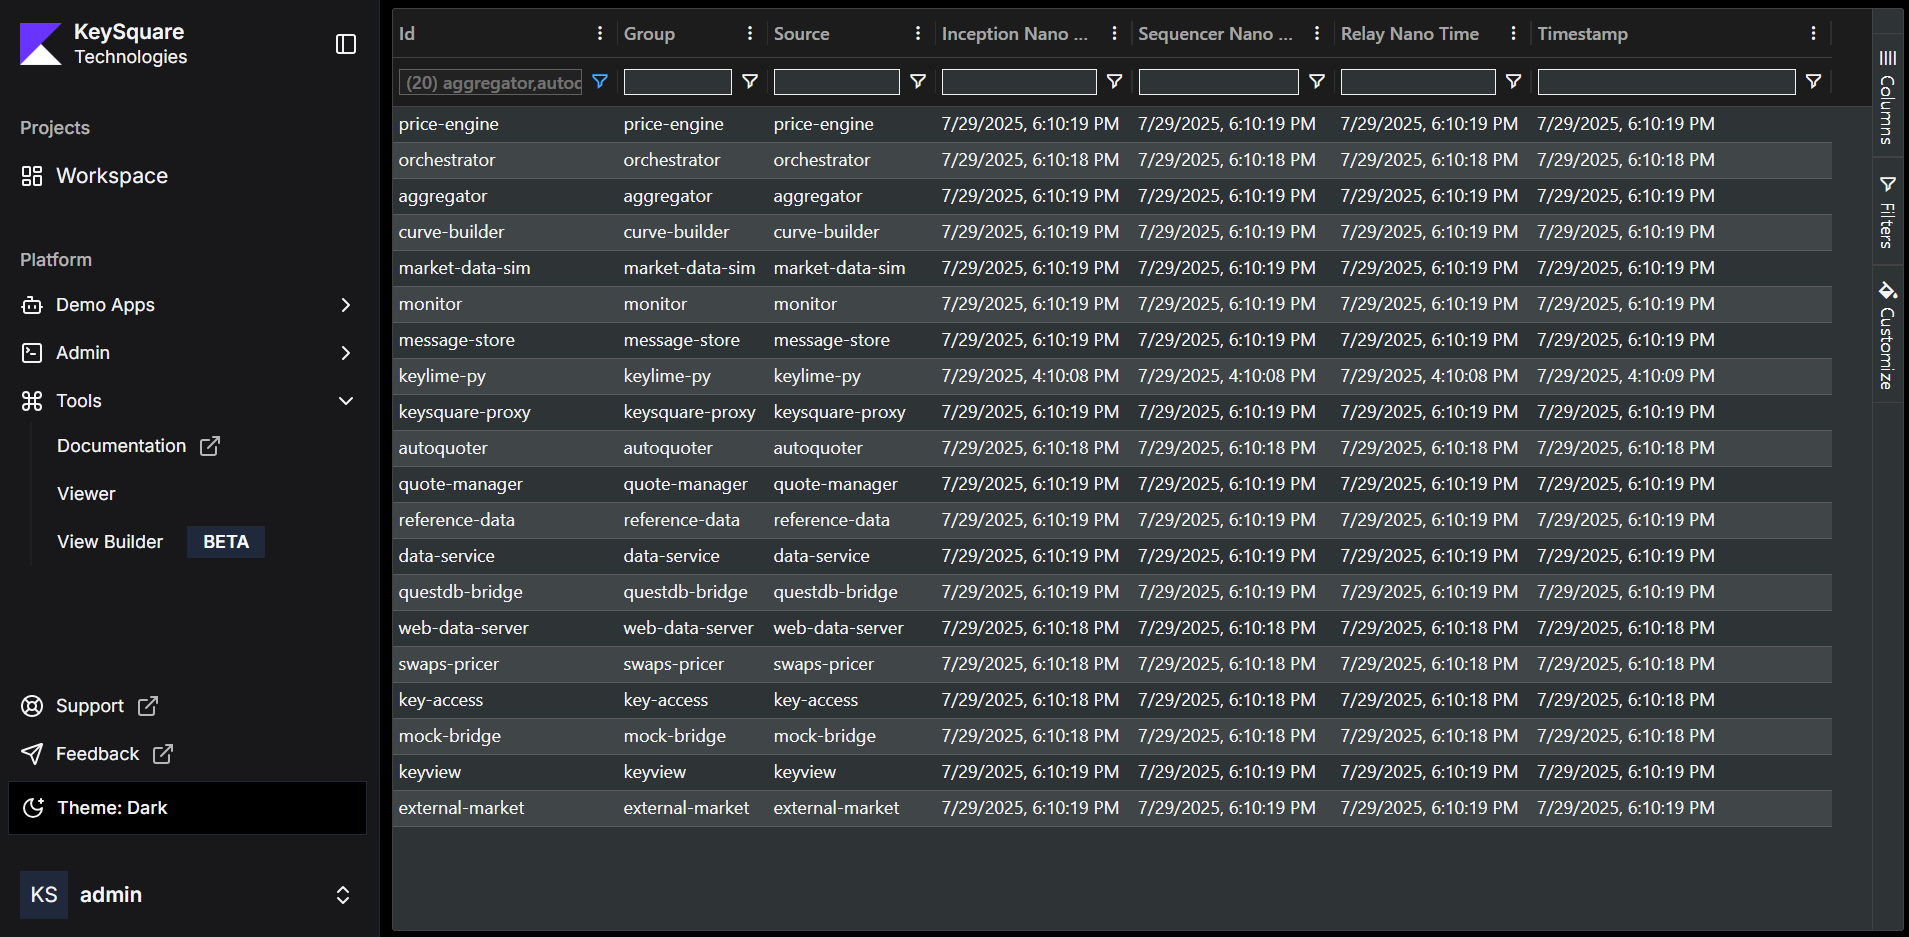Click the Group column filter input
Screen dimensions: 1909x937
click(x=677, y=82)
